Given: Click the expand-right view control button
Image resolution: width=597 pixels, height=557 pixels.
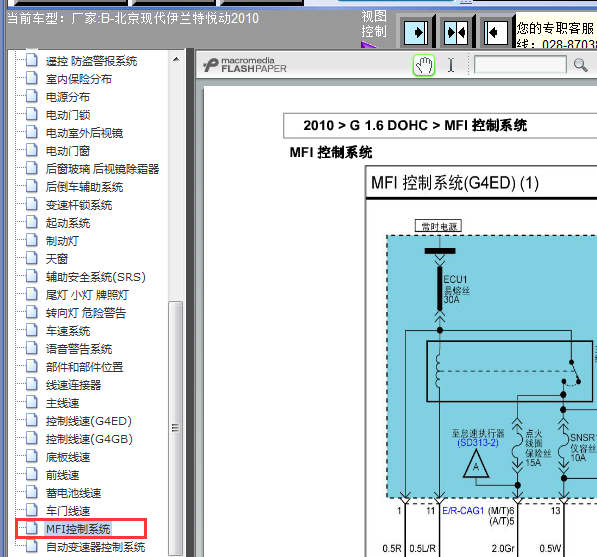Looking at the screenshot, I should 416,32.
